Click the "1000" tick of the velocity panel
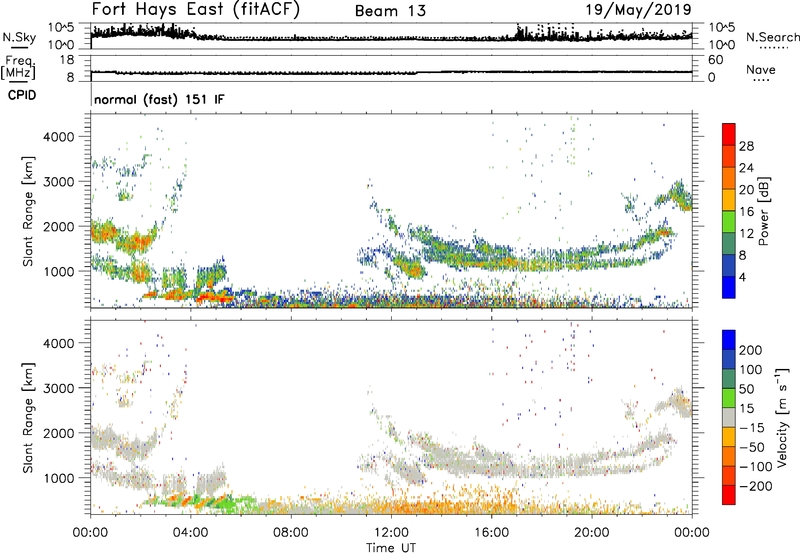The width and height of the screenshot is (800, 554). click(x=58, y=478)
